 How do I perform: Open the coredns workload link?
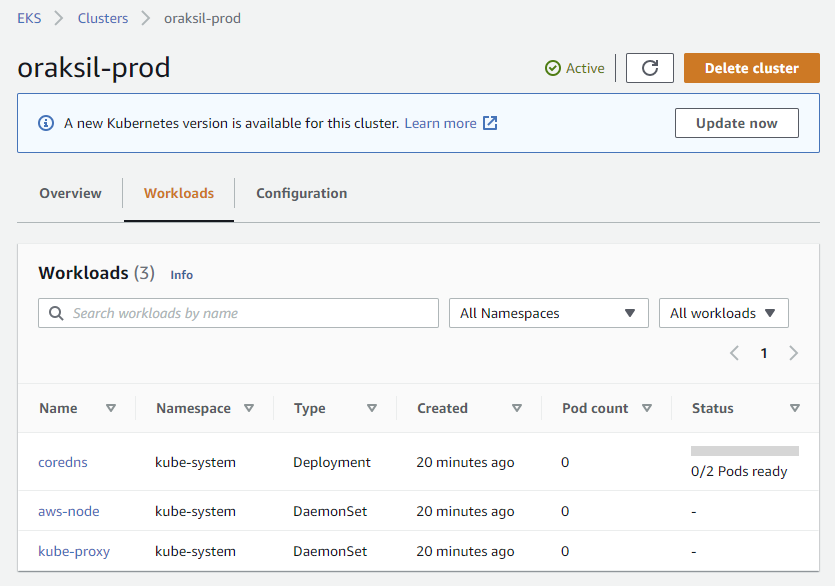click(62, 462)
